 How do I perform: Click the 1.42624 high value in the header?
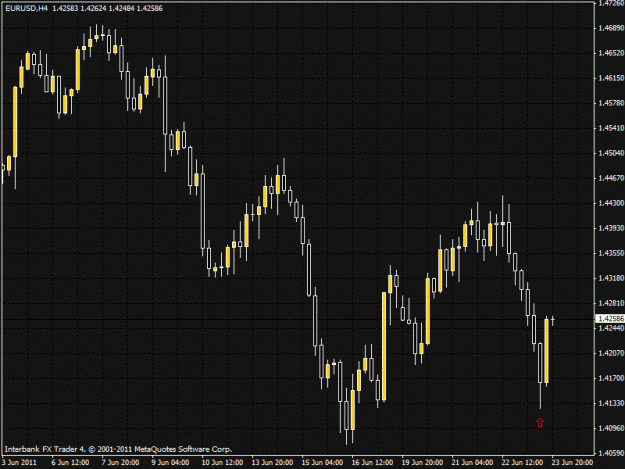coord(94,8)
